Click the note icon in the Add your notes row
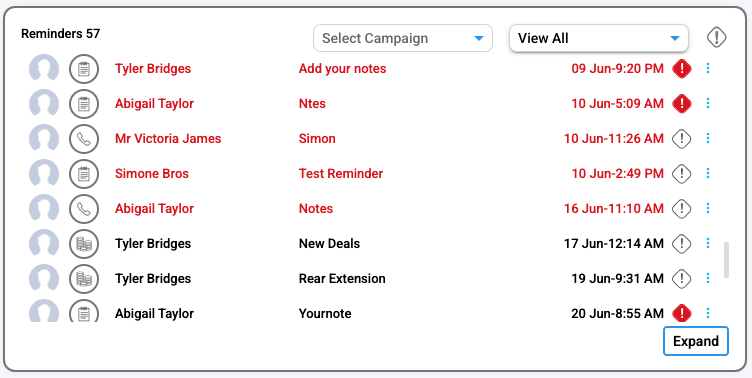The image size is (752, 378). point(84,69)
